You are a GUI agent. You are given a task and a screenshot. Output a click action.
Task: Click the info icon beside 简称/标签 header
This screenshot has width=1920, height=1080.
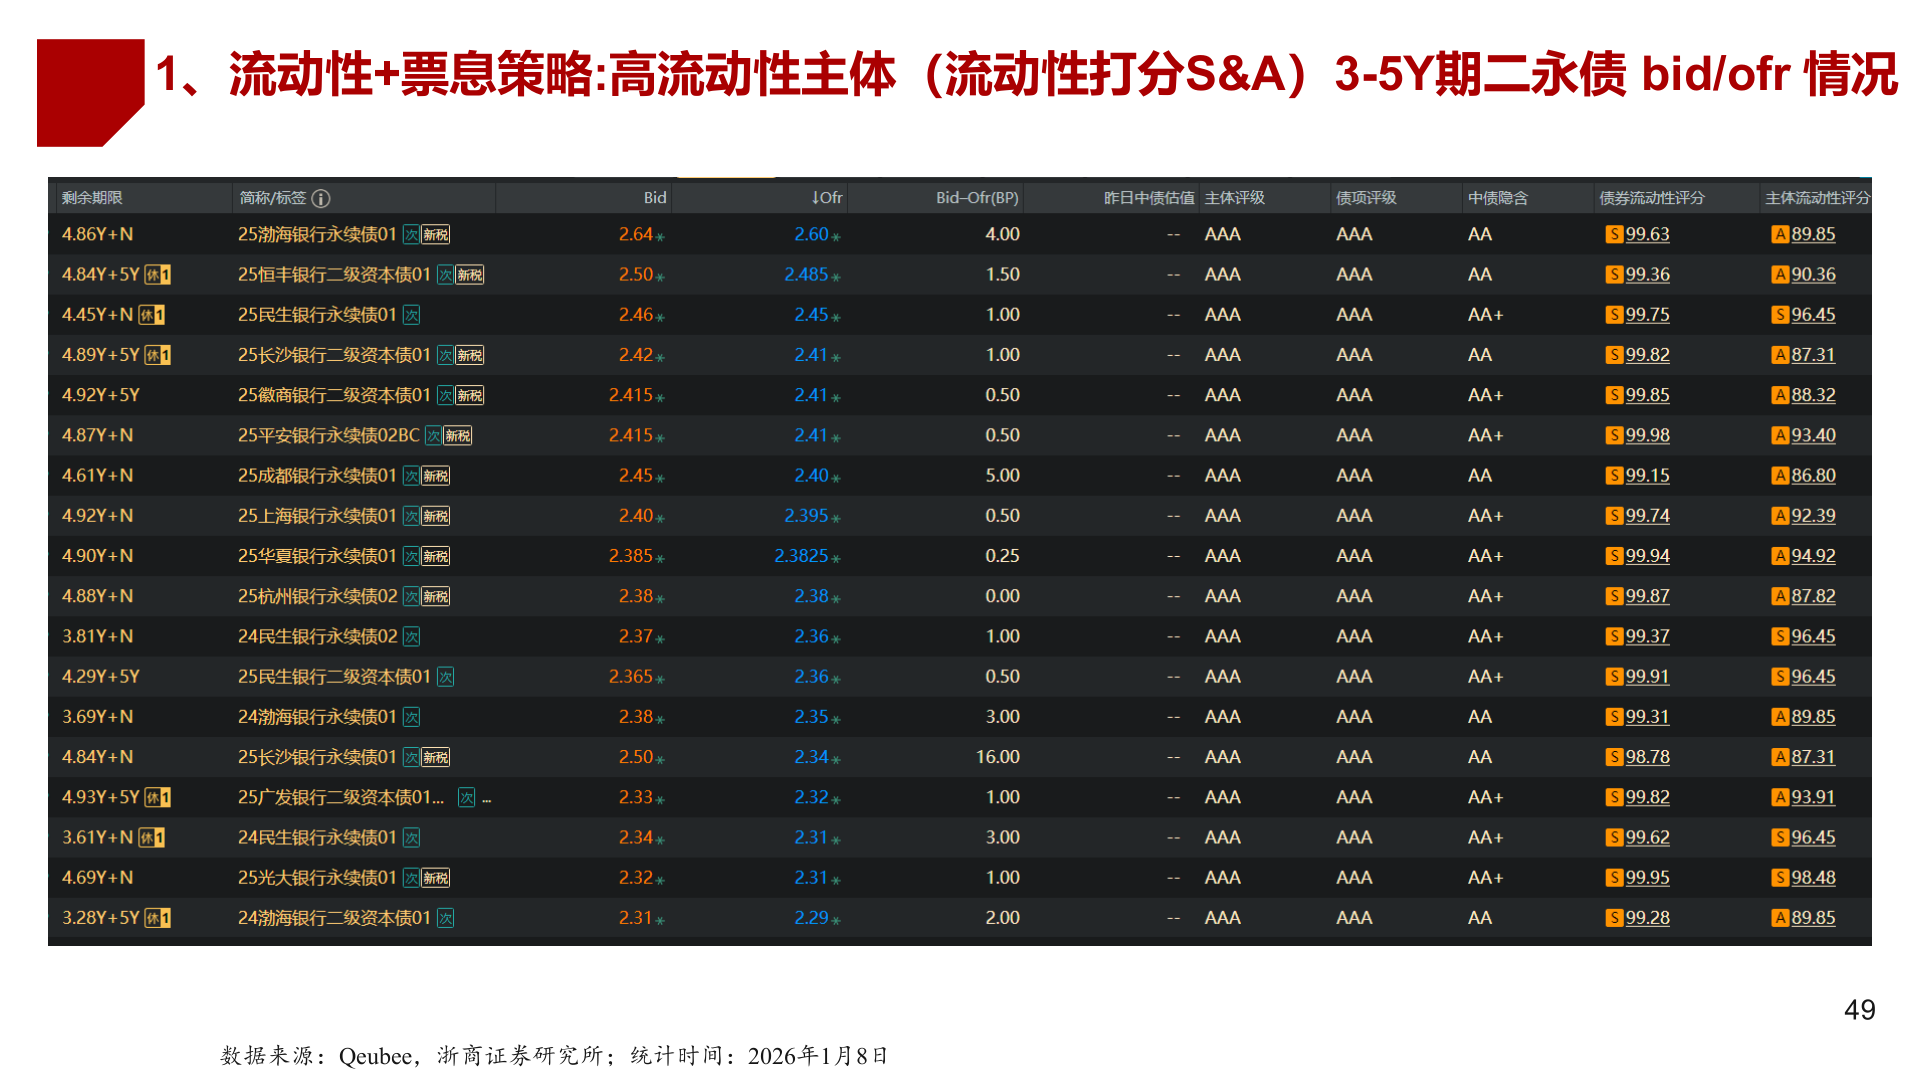(320, 198)
